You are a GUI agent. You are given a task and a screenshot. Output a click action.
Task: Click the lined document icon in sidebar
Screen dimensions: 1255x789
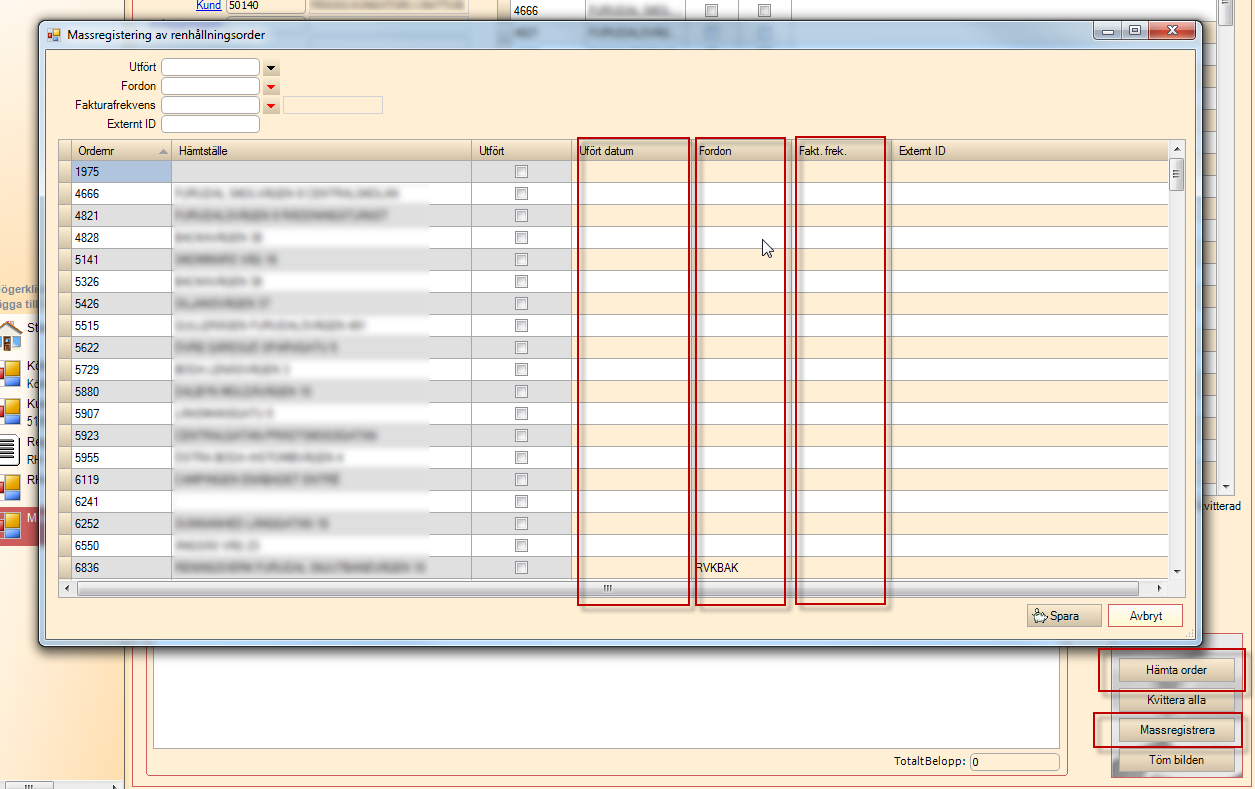pos(9,448)
